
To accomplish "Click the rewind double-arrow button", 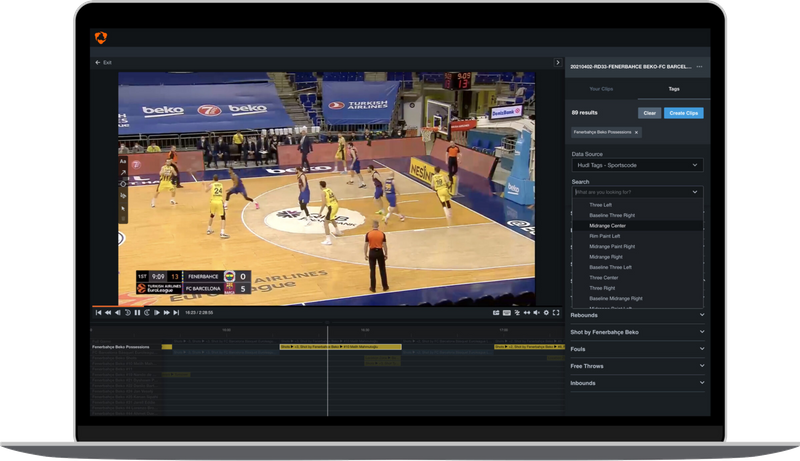I will point(108,313).
